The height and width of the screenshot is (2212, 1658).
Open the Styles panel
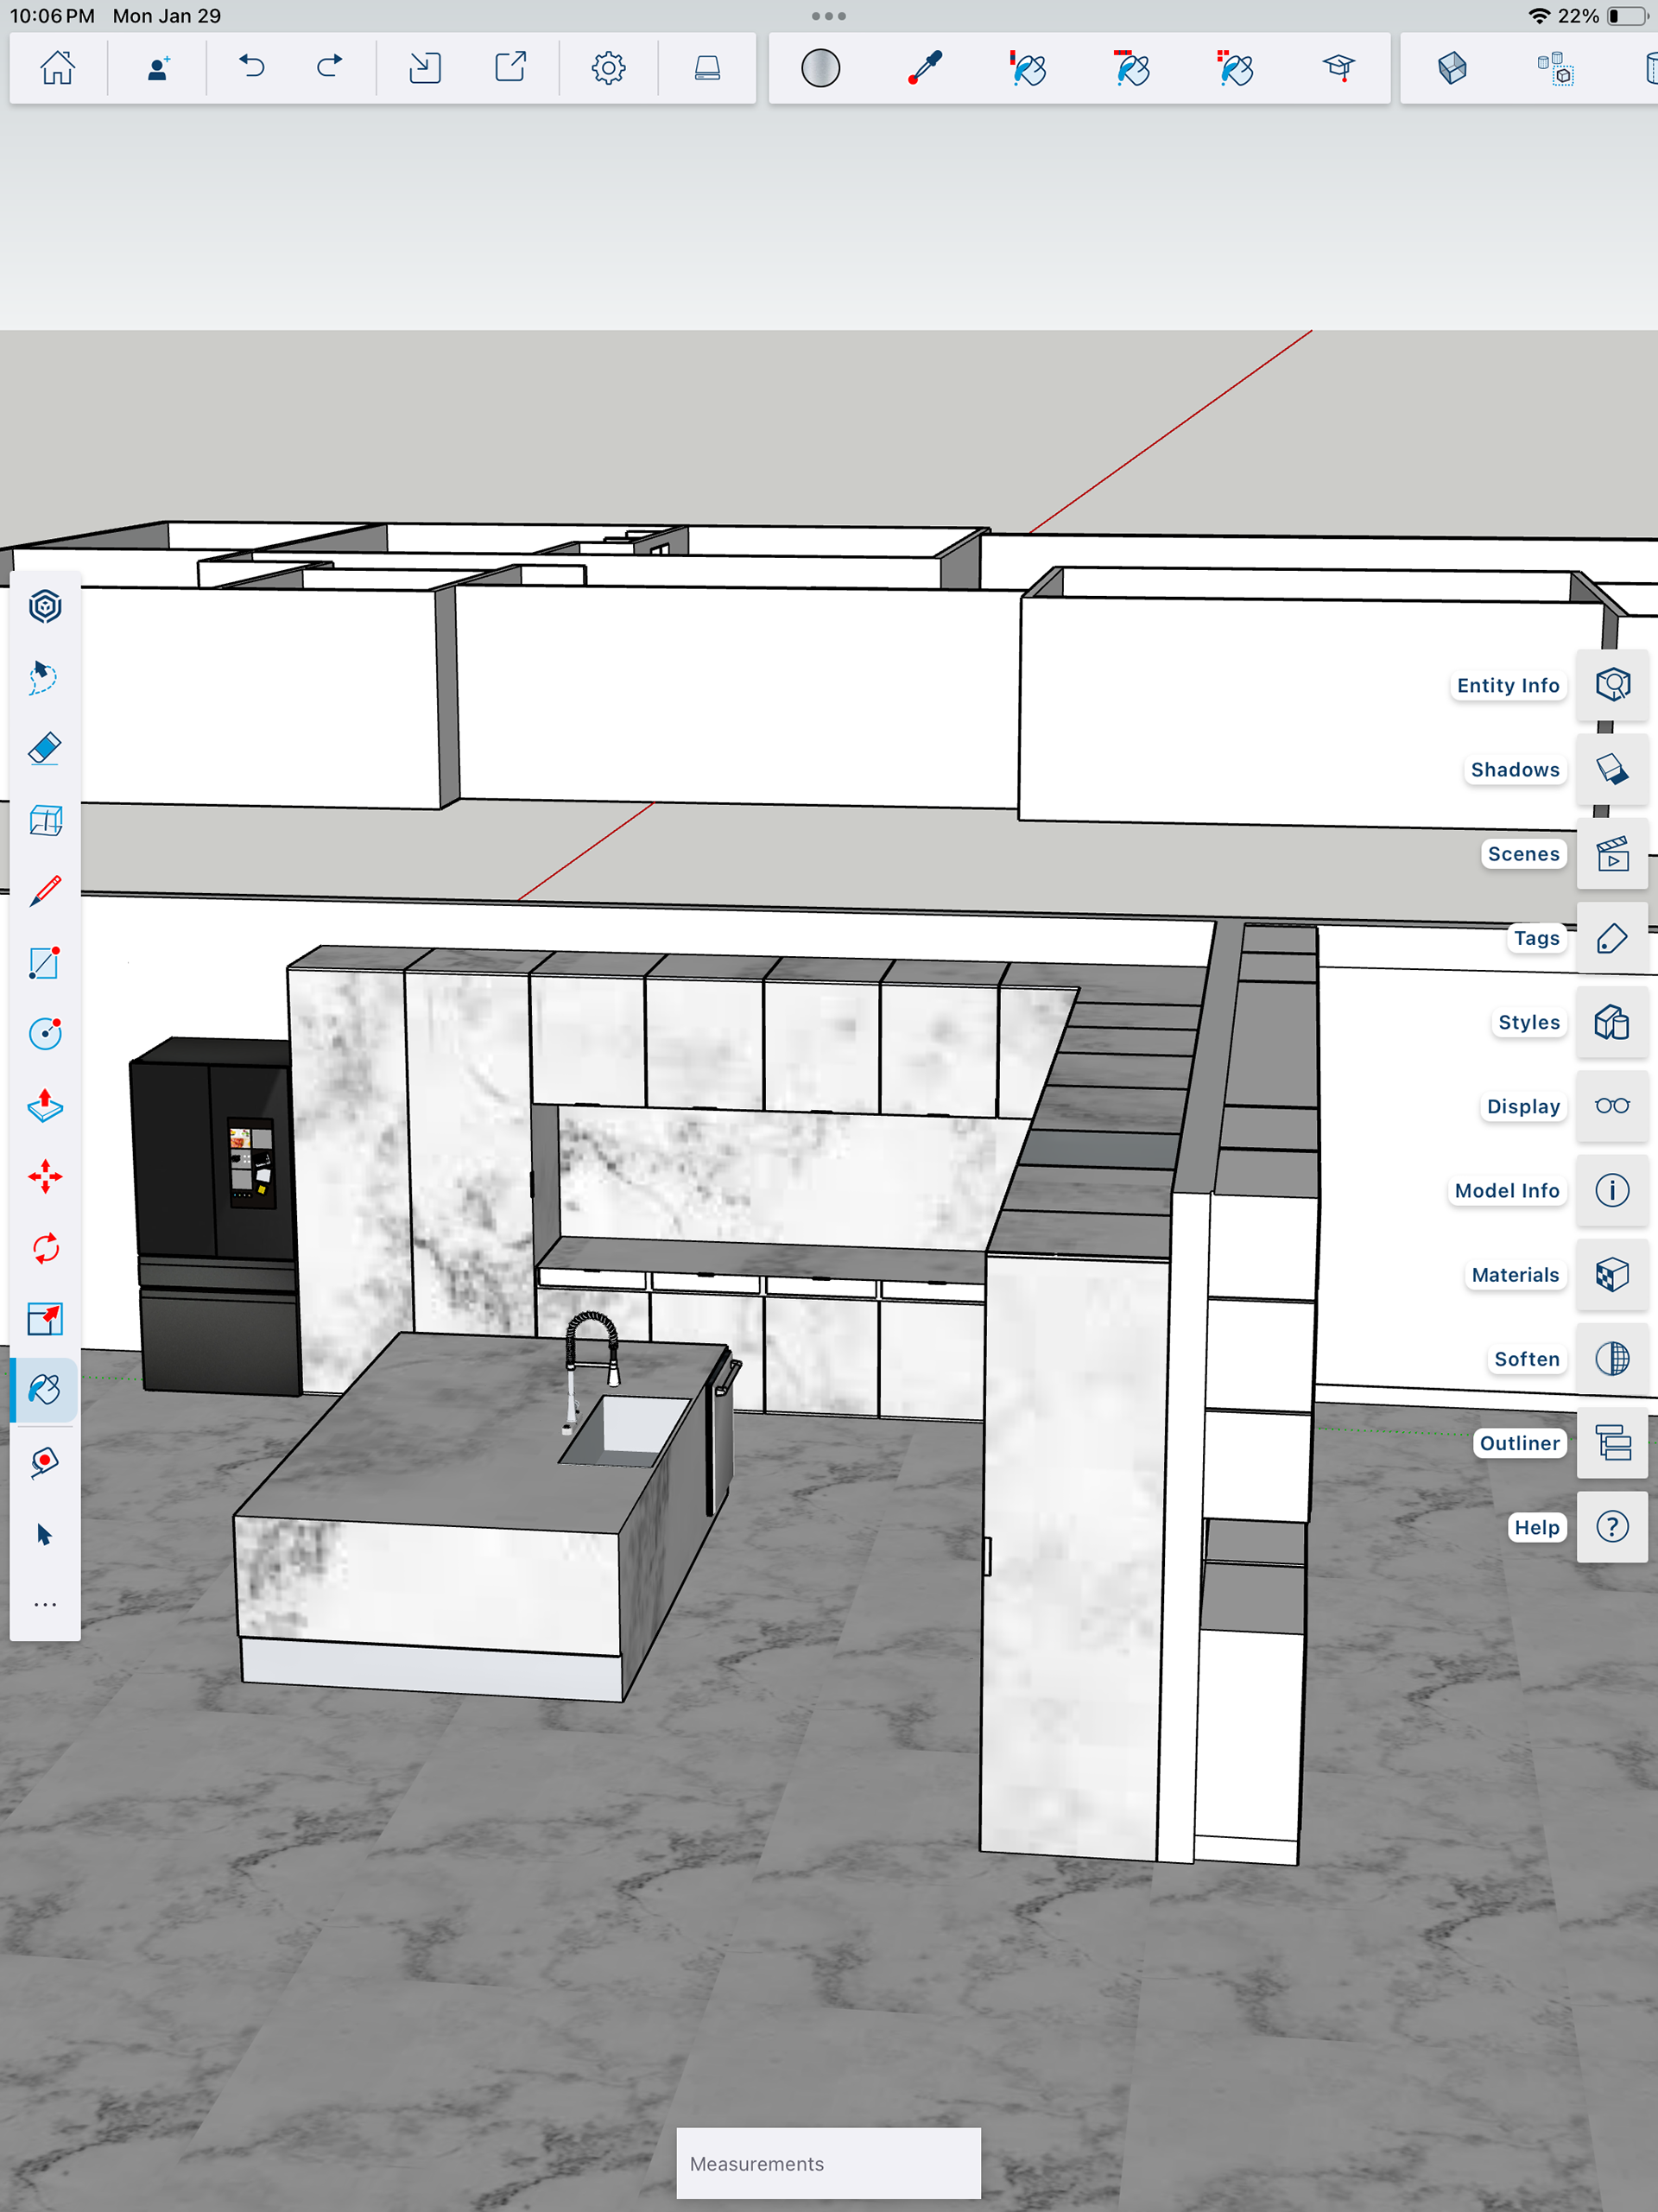1612,1022
